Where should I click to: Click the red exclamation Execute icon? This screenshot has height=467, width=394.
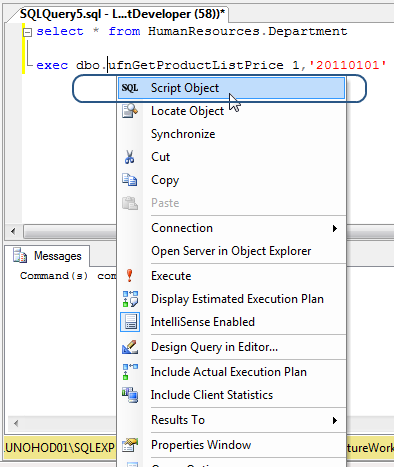click(130, 276)
